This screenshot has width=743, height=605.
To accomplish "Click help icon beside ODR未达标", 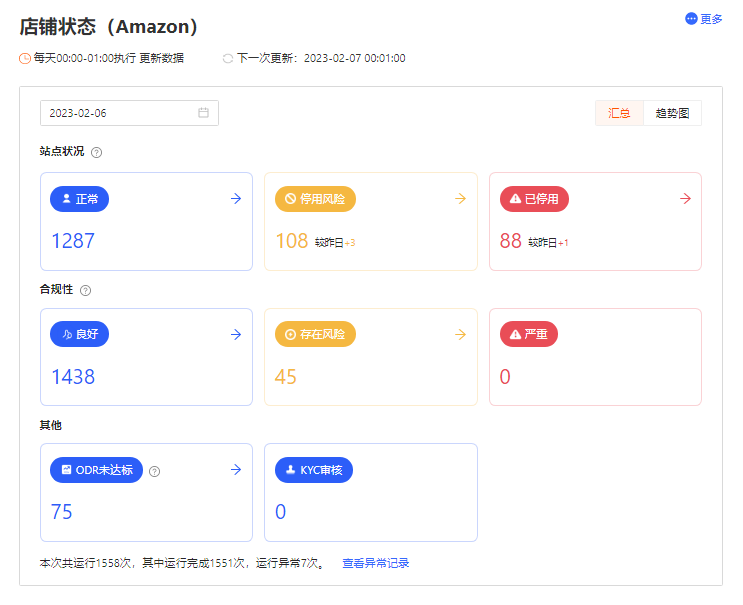I will tap(154, 471).
